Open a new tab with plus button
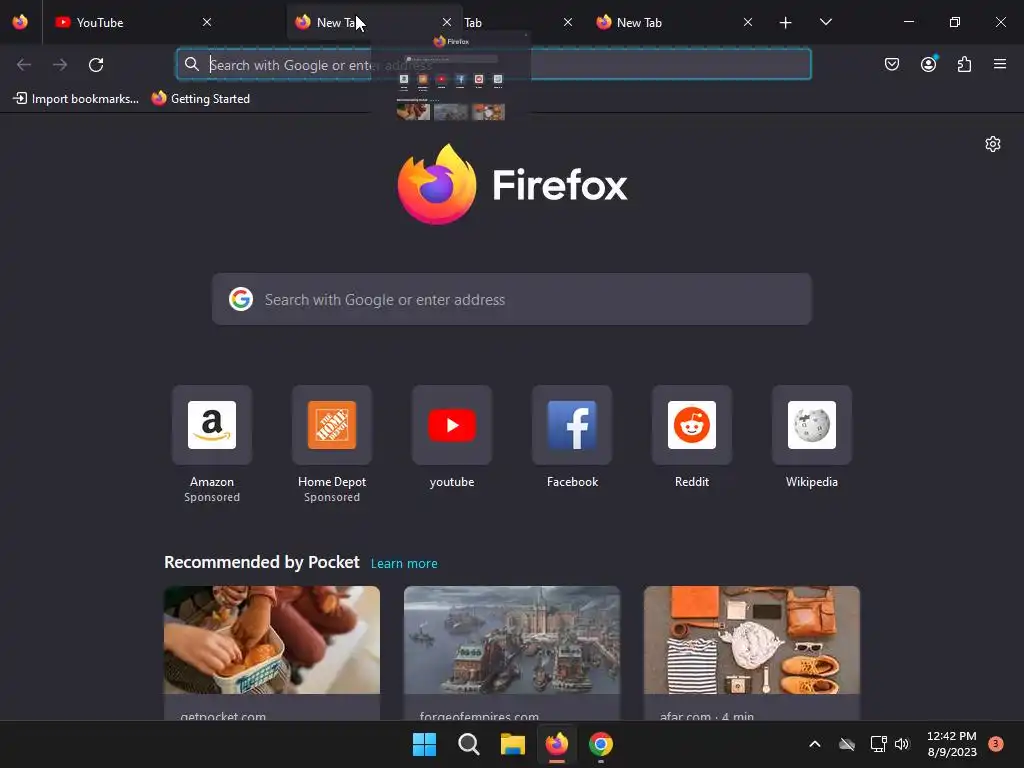This screenshot has width=1024, height=768. [786, 23]
